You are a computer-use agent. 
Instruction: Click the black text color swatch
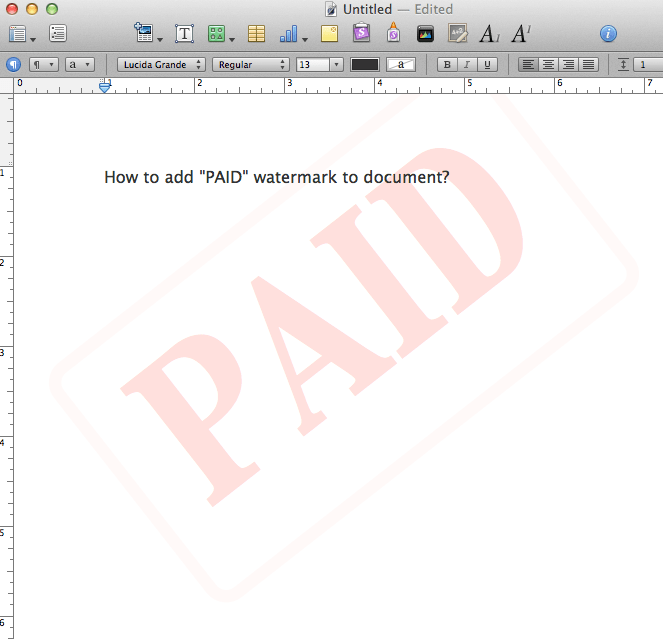[x=364, y=65]
